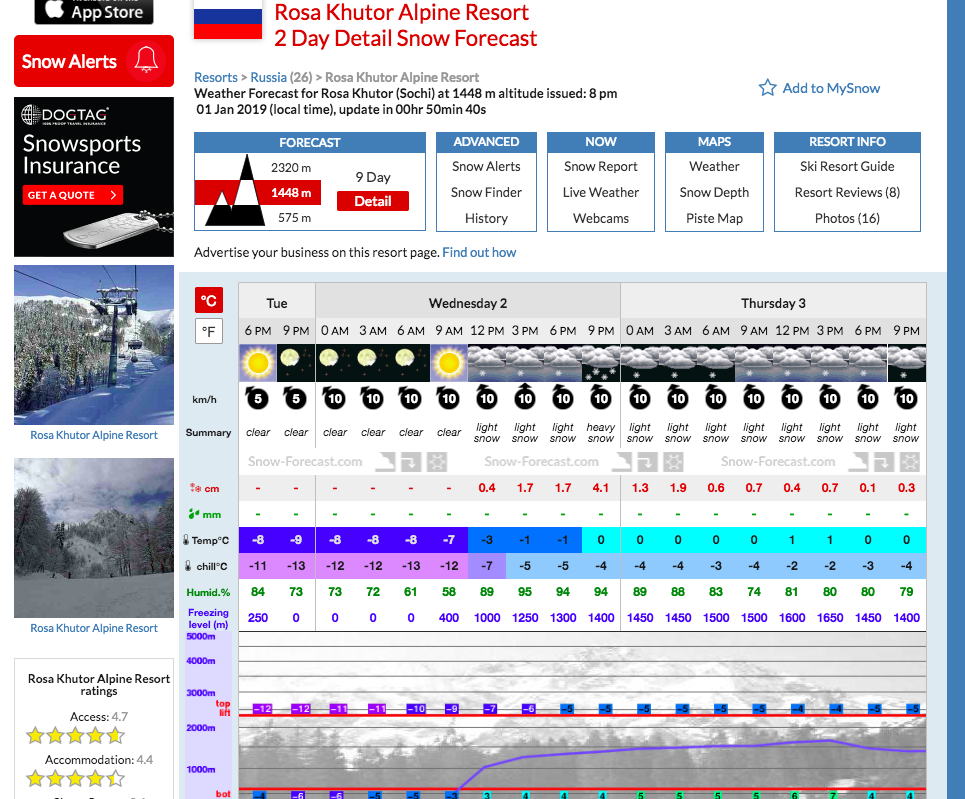Screen dimensions: 965x799
Task: Click the snow cloud icon for Thursday 9 PM
Action: coord(907,363)
